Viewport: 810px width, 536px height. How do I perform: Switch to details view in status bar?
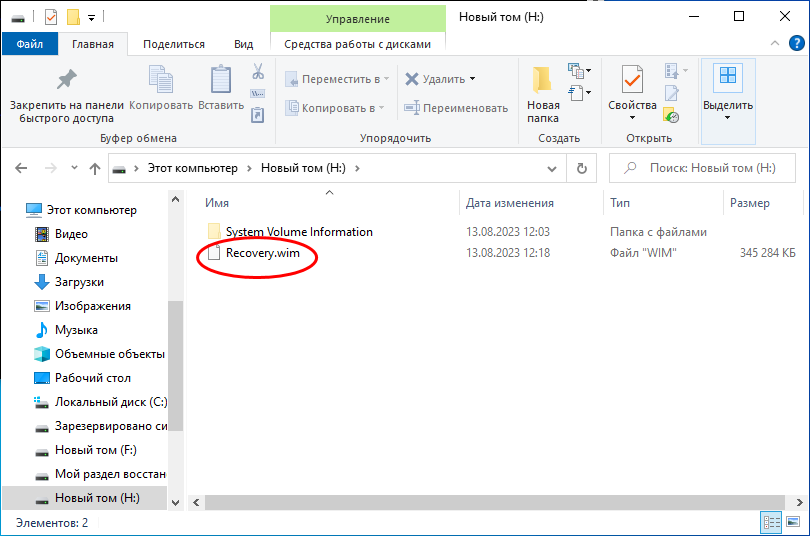pyautogui.click(x=771, y=523)
